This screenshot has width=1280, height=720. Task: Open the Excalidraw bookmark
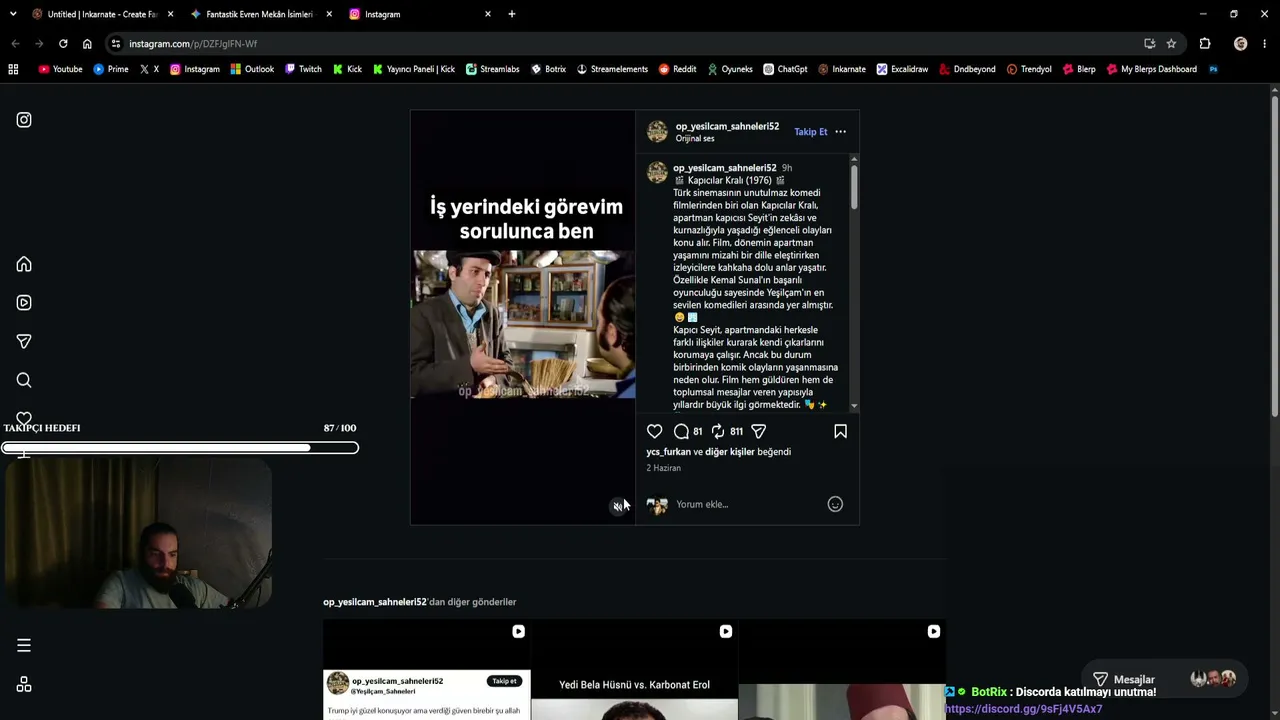902,69
